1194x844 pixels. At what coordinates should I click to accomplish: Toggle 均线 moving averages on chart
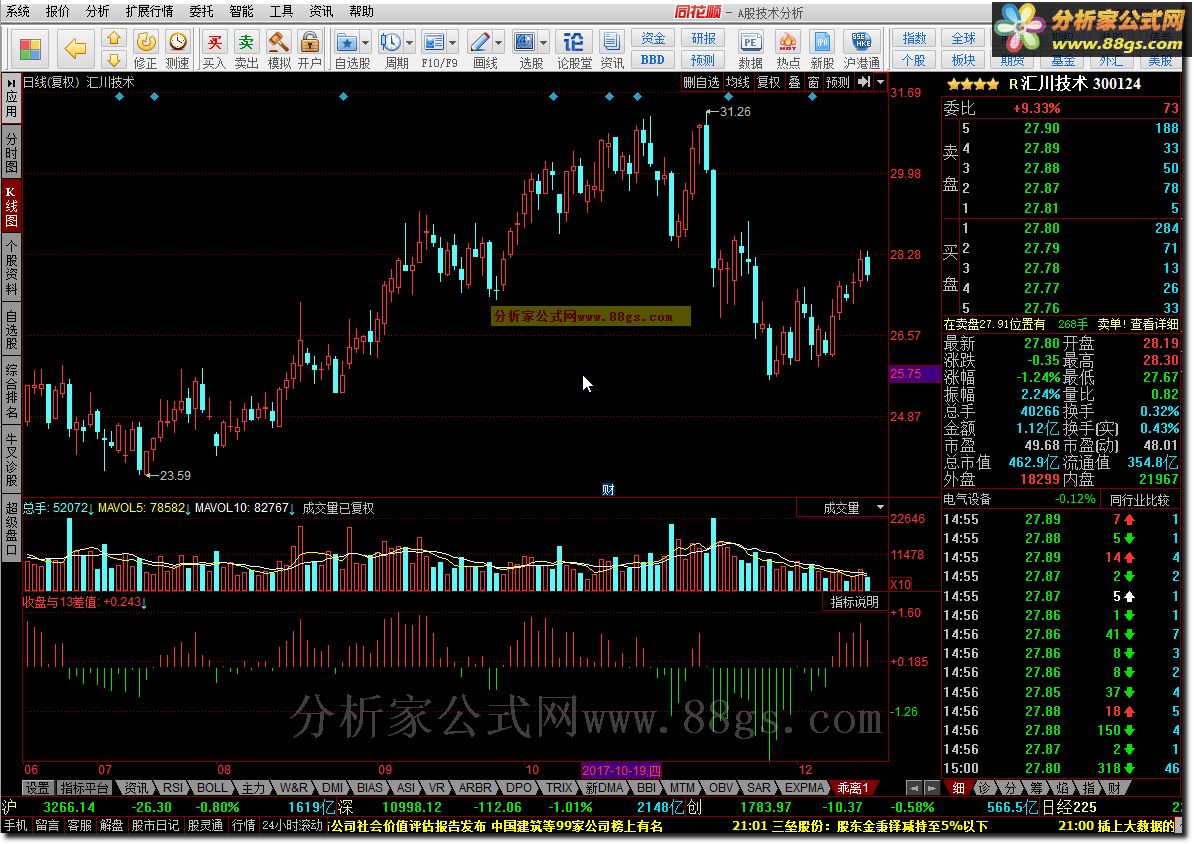[x=737, y=82]
